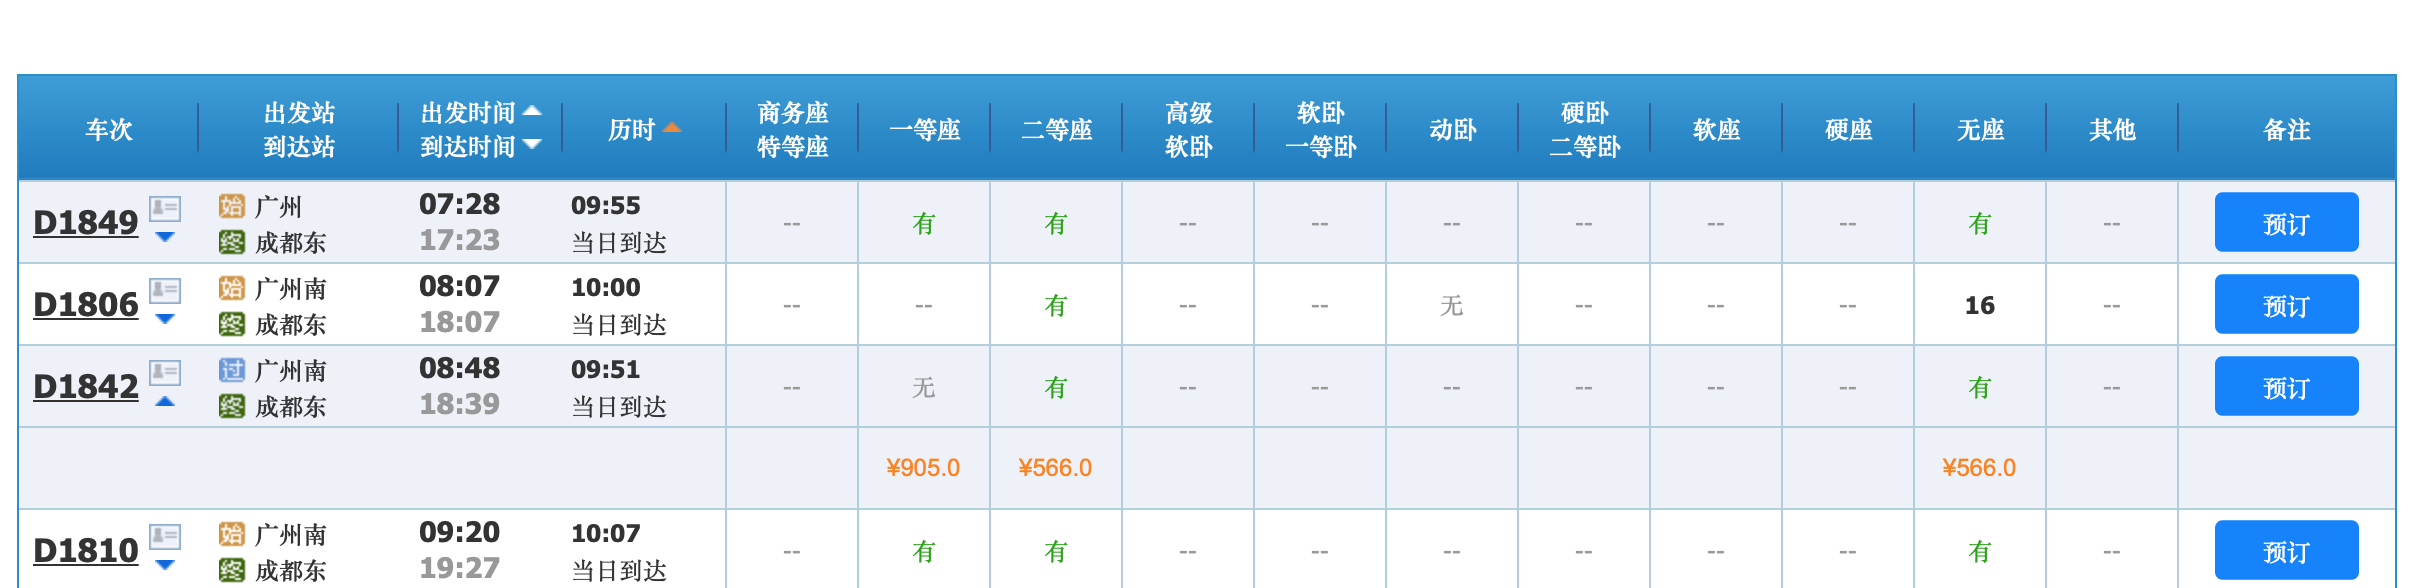Open passenger ID card icon for D1810
2414x588 pixels.
[165, 536]
